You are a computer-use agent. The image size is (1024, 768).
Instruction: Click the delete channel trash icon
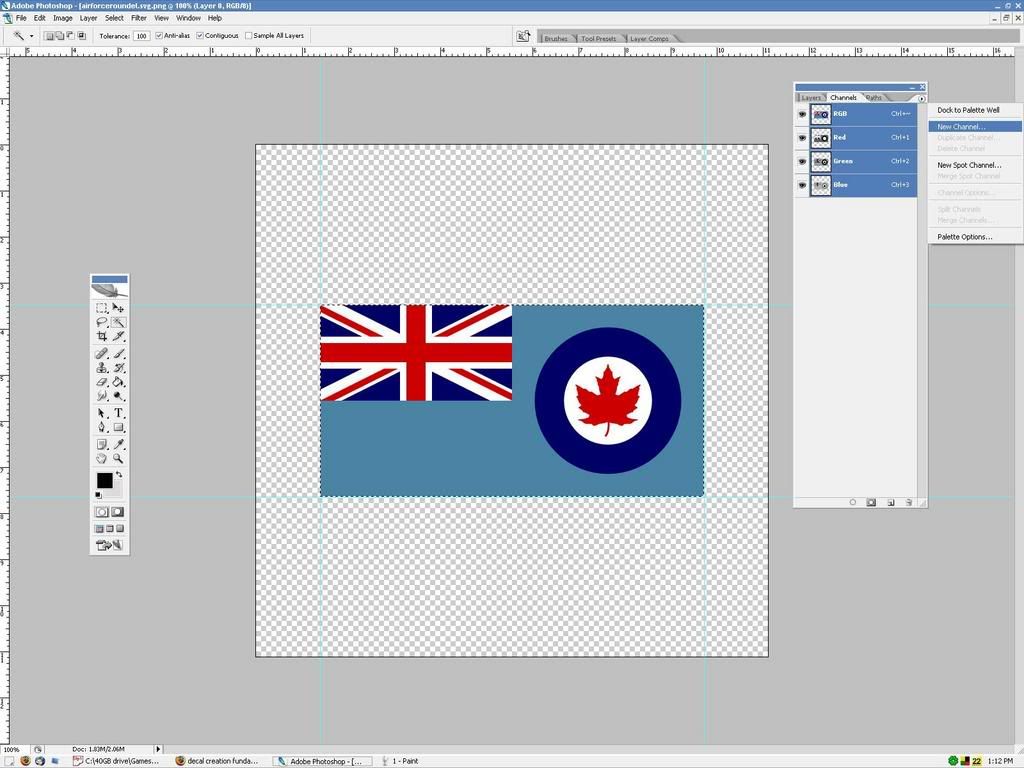click(908, 502)
